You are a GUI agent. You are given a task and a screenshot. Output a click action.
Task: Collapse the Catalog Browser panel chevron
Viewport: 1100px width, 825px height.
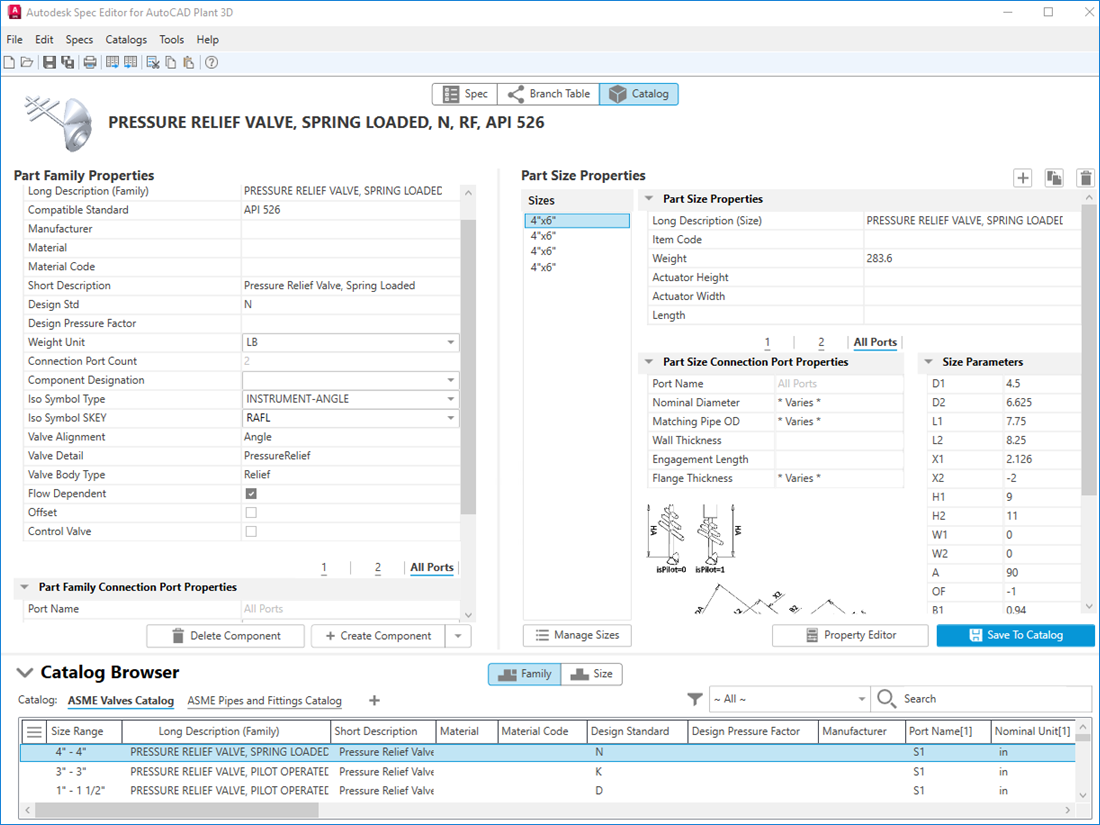[x=25, y=673]
